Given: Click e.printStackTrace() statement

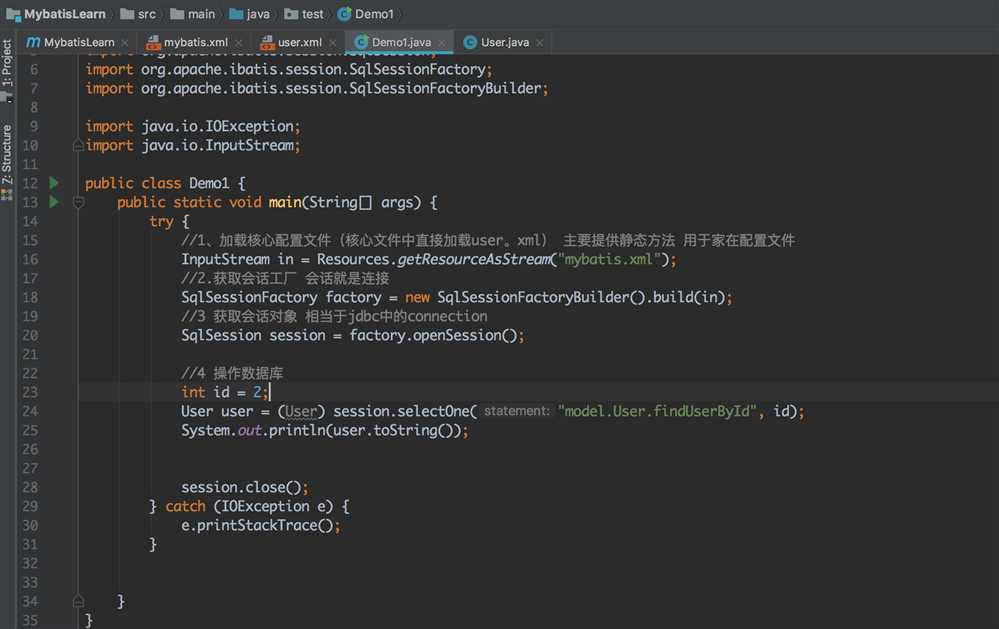Looking at the screenshot, I should point(261,526).
